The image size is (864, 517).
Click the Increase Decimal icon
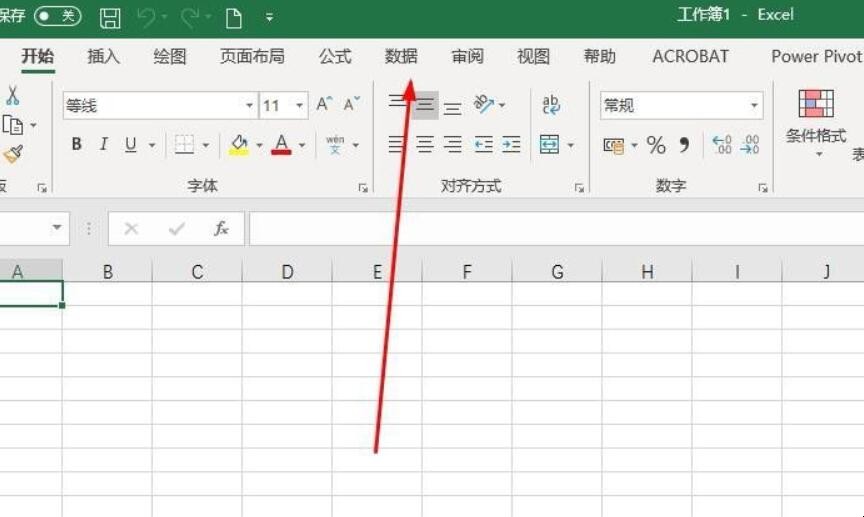pyautogui.click(x=722, y=144)
